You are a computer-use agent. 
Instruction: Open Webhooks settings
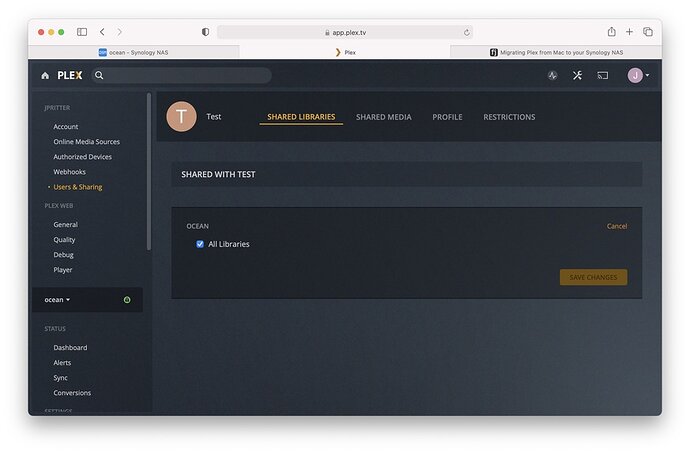click(70, 172)
